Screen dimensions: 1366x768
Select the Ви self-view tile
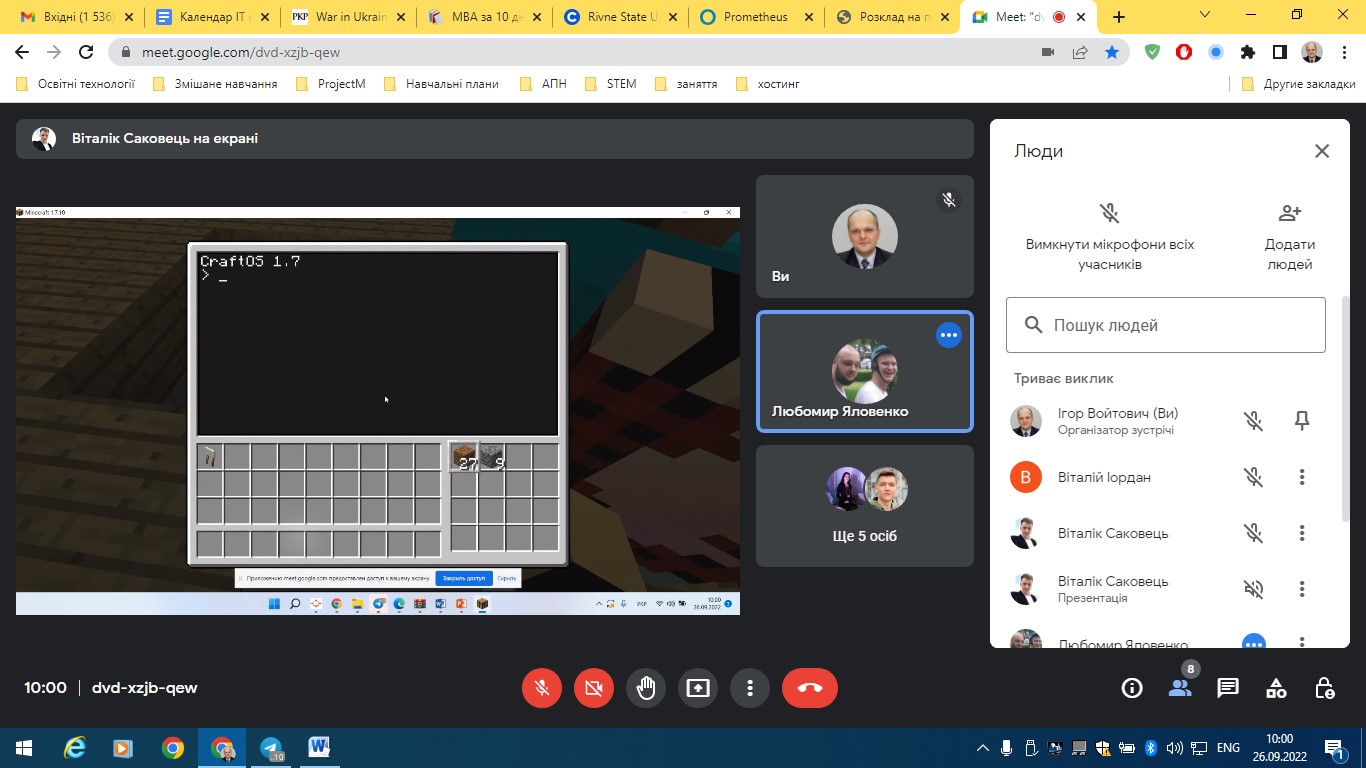[x=865, y=237]
